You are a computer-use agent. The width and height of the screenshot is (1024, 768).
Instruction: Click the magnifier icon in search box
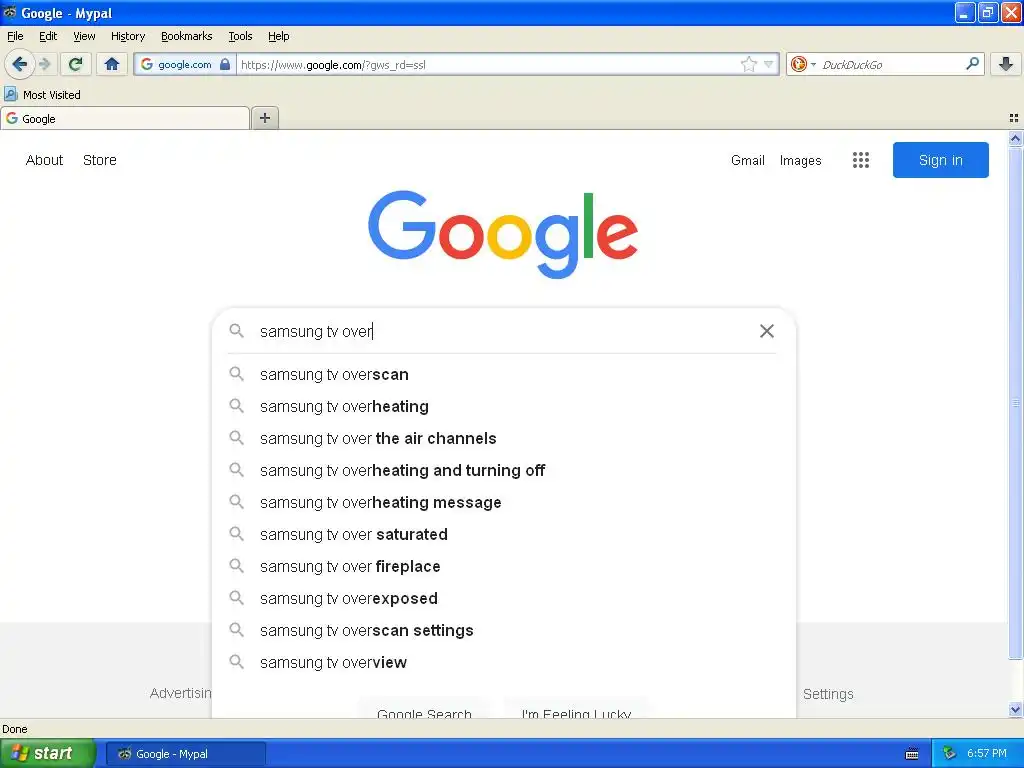(236, 330)
